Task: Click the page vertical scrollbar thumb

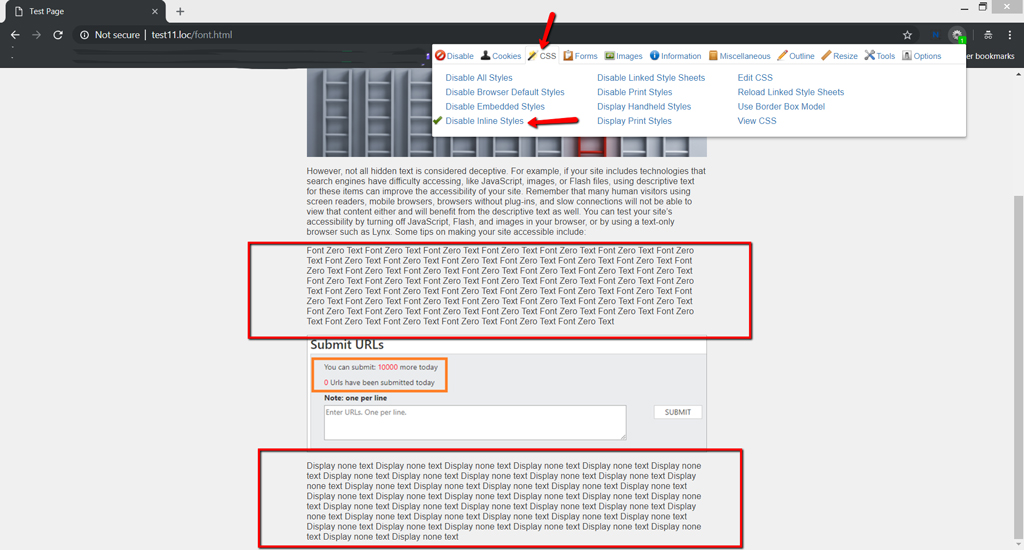Action: 1018,368
